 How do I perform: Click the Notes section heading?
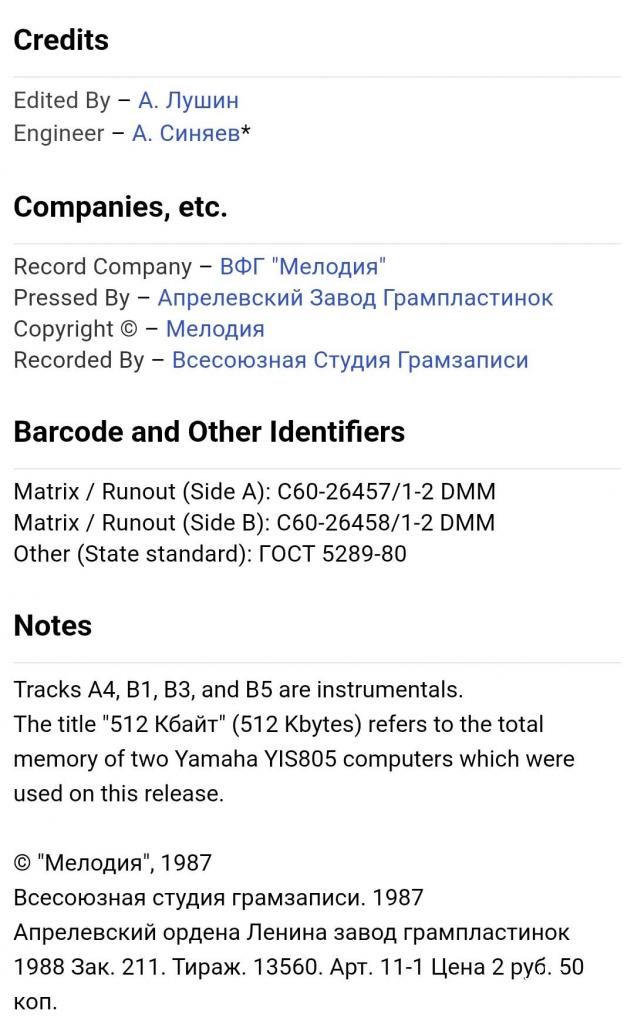tap(53, 626)
